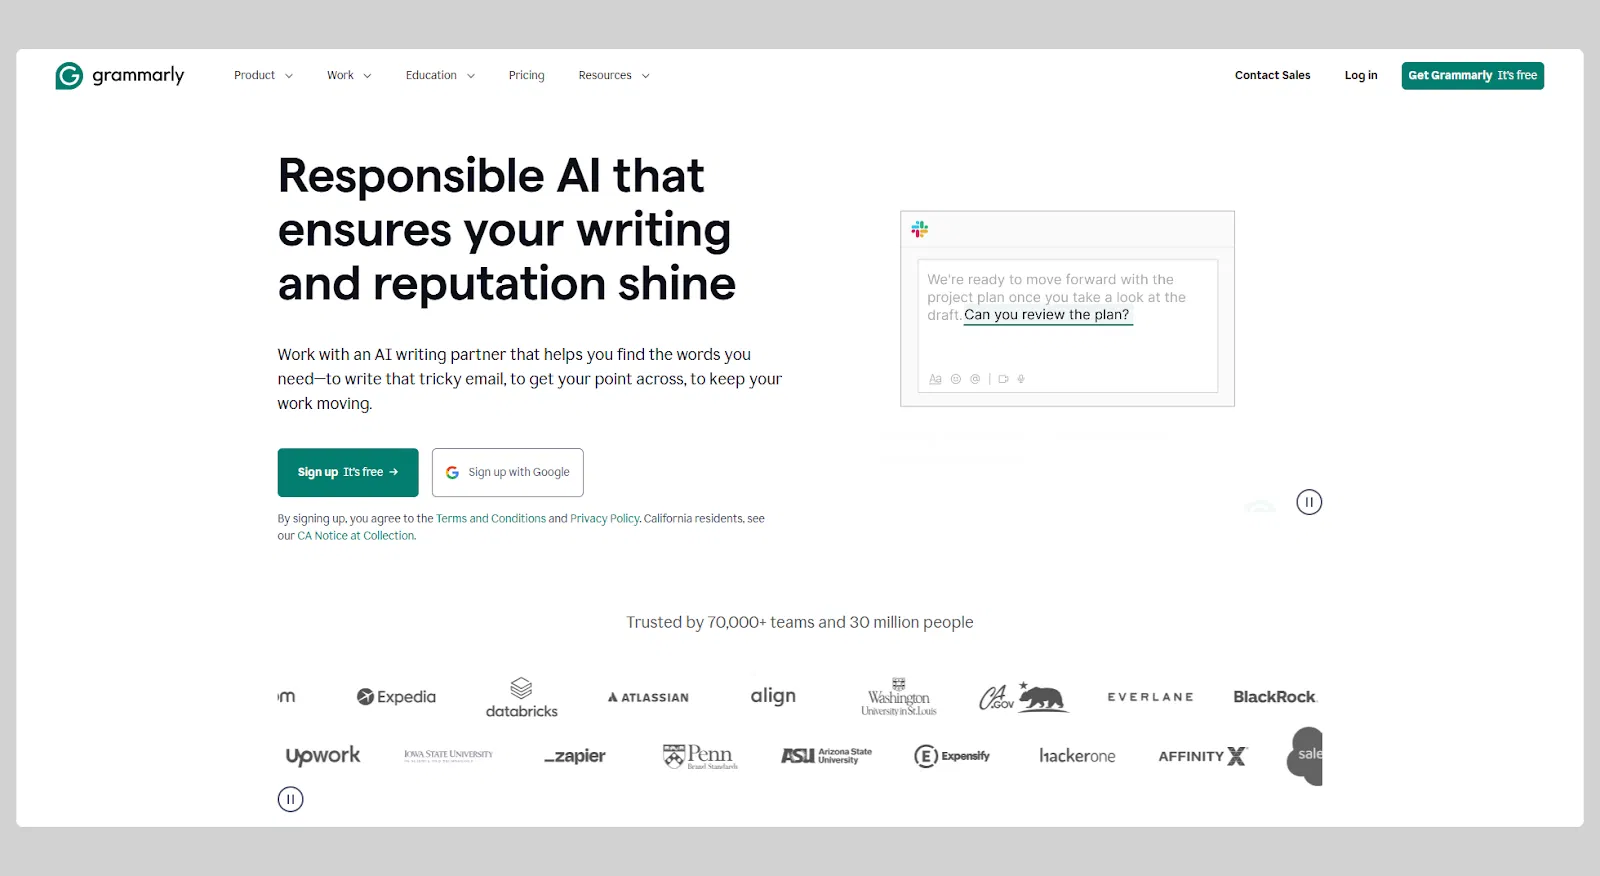The image size is (1600, 876).
Task: Expand the Product dropdown menu
Action: 263,75
